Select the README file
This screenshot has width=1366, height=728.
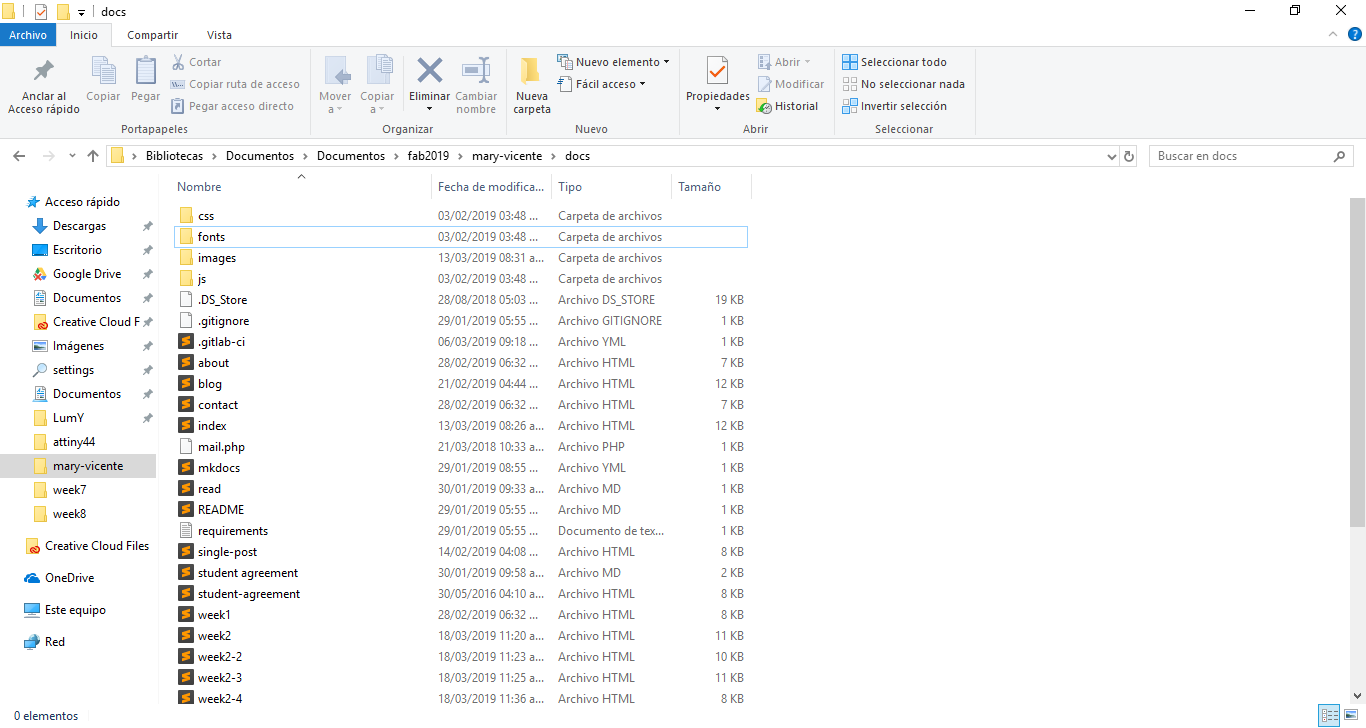tap(460, 510)
